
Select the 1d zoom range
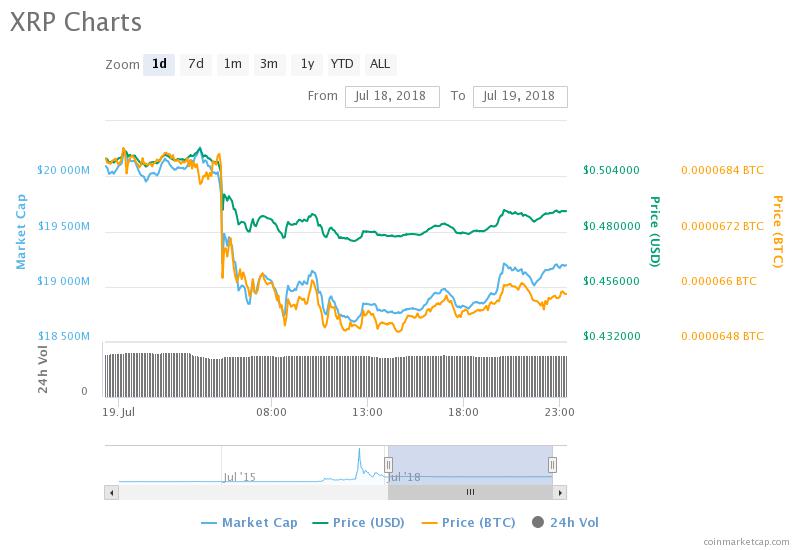(159, 64)
